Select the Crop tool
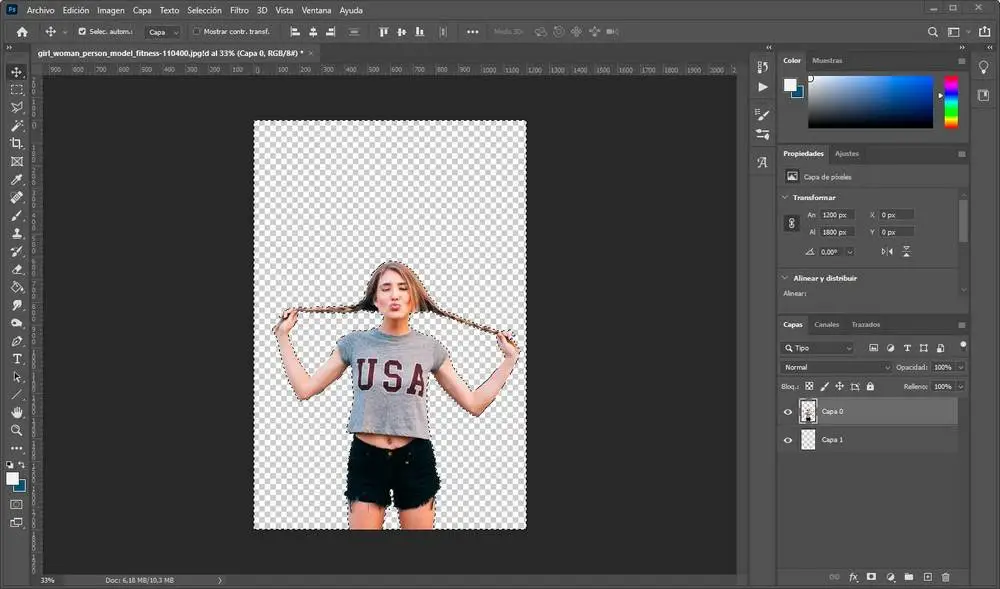 (x=17, y=144)
